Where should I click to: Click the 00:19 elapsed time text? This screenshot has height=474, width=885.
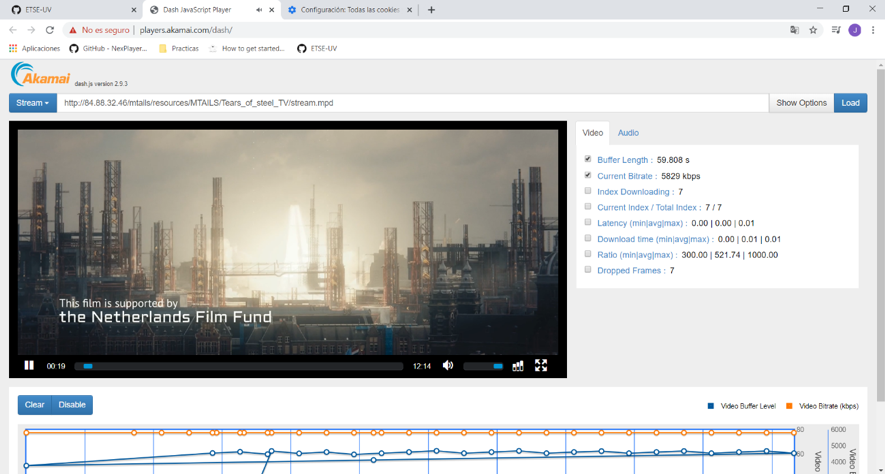(x=56, y=366)
